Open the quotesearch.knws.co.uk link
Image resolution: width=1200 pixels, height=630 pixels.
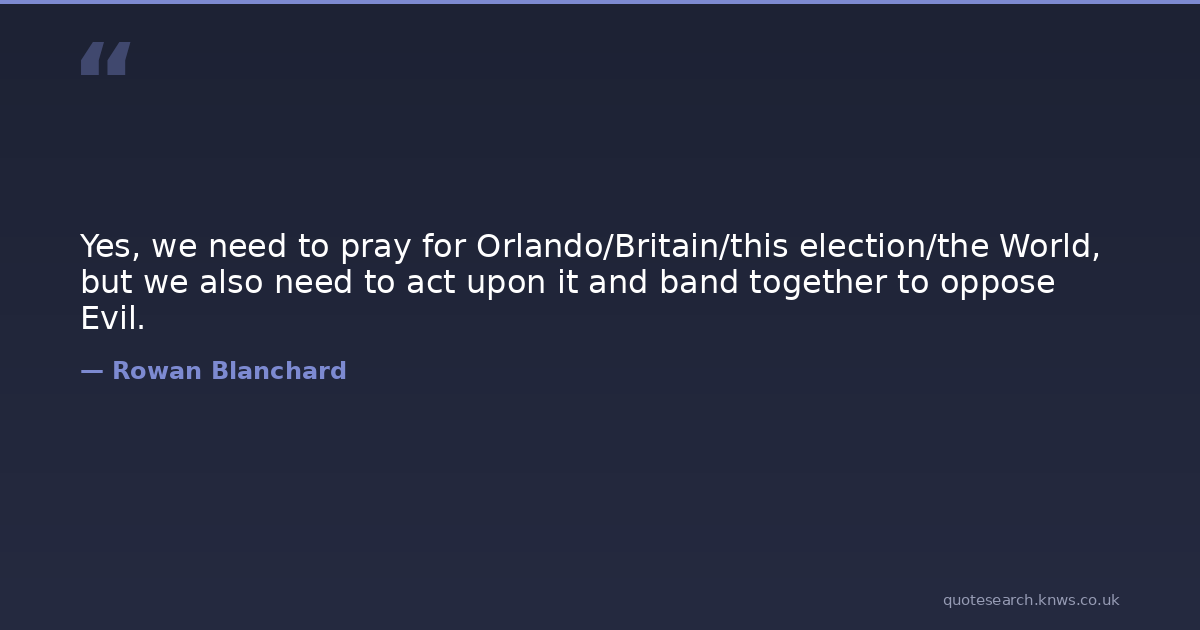[1030, 600]
